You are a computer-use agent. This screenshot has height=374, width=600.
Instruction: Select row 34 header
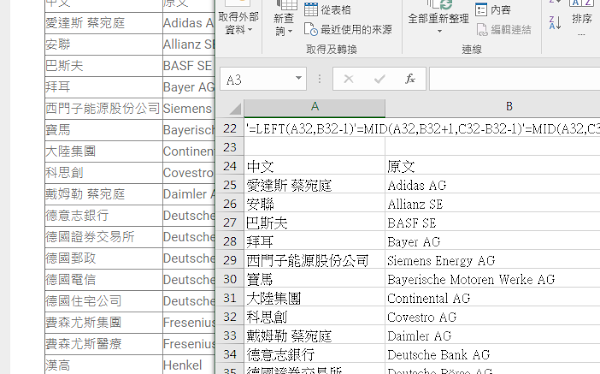230,354
